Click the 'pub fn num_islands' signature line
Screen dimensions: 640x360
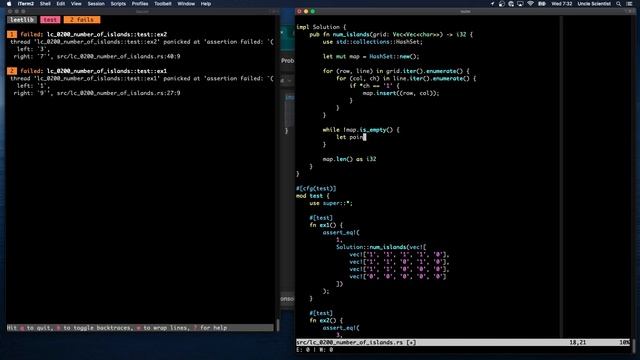(391, 34)
